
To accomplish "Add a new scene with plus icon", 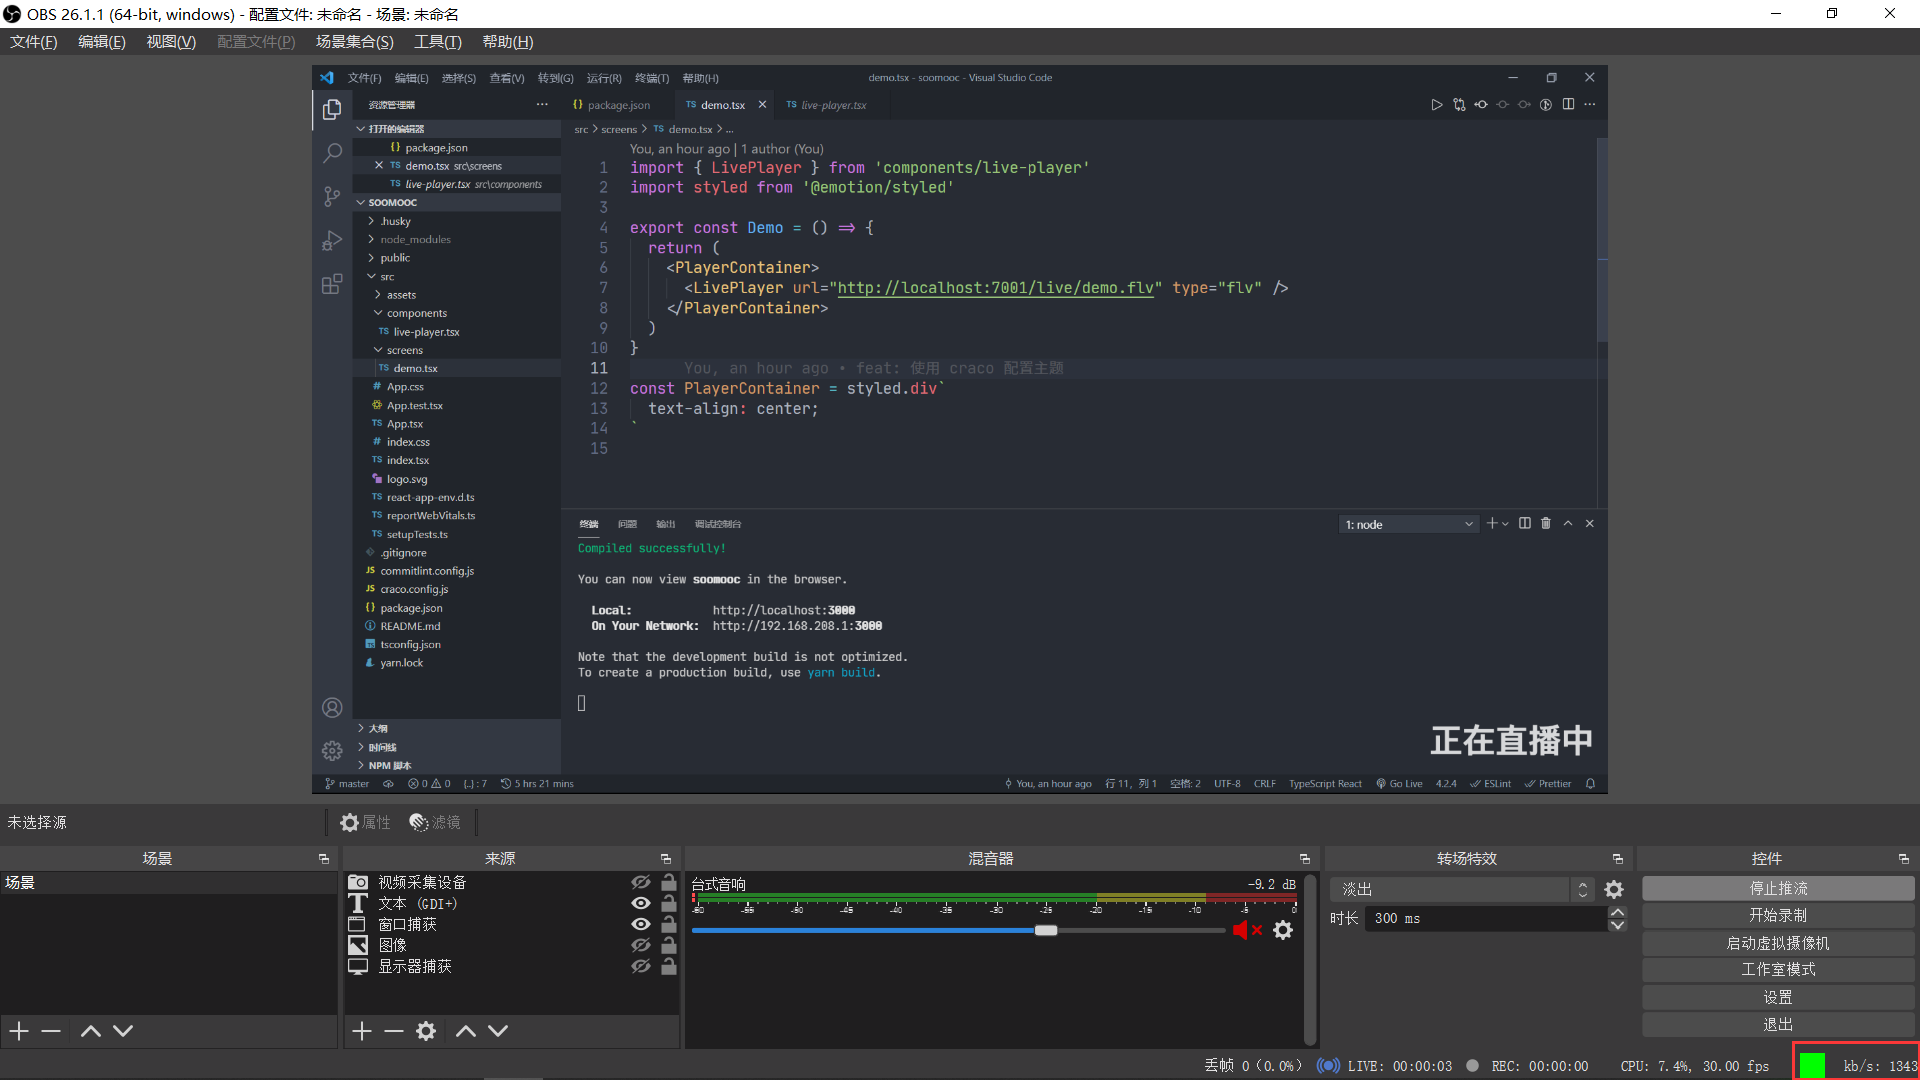I will 19,1030.
